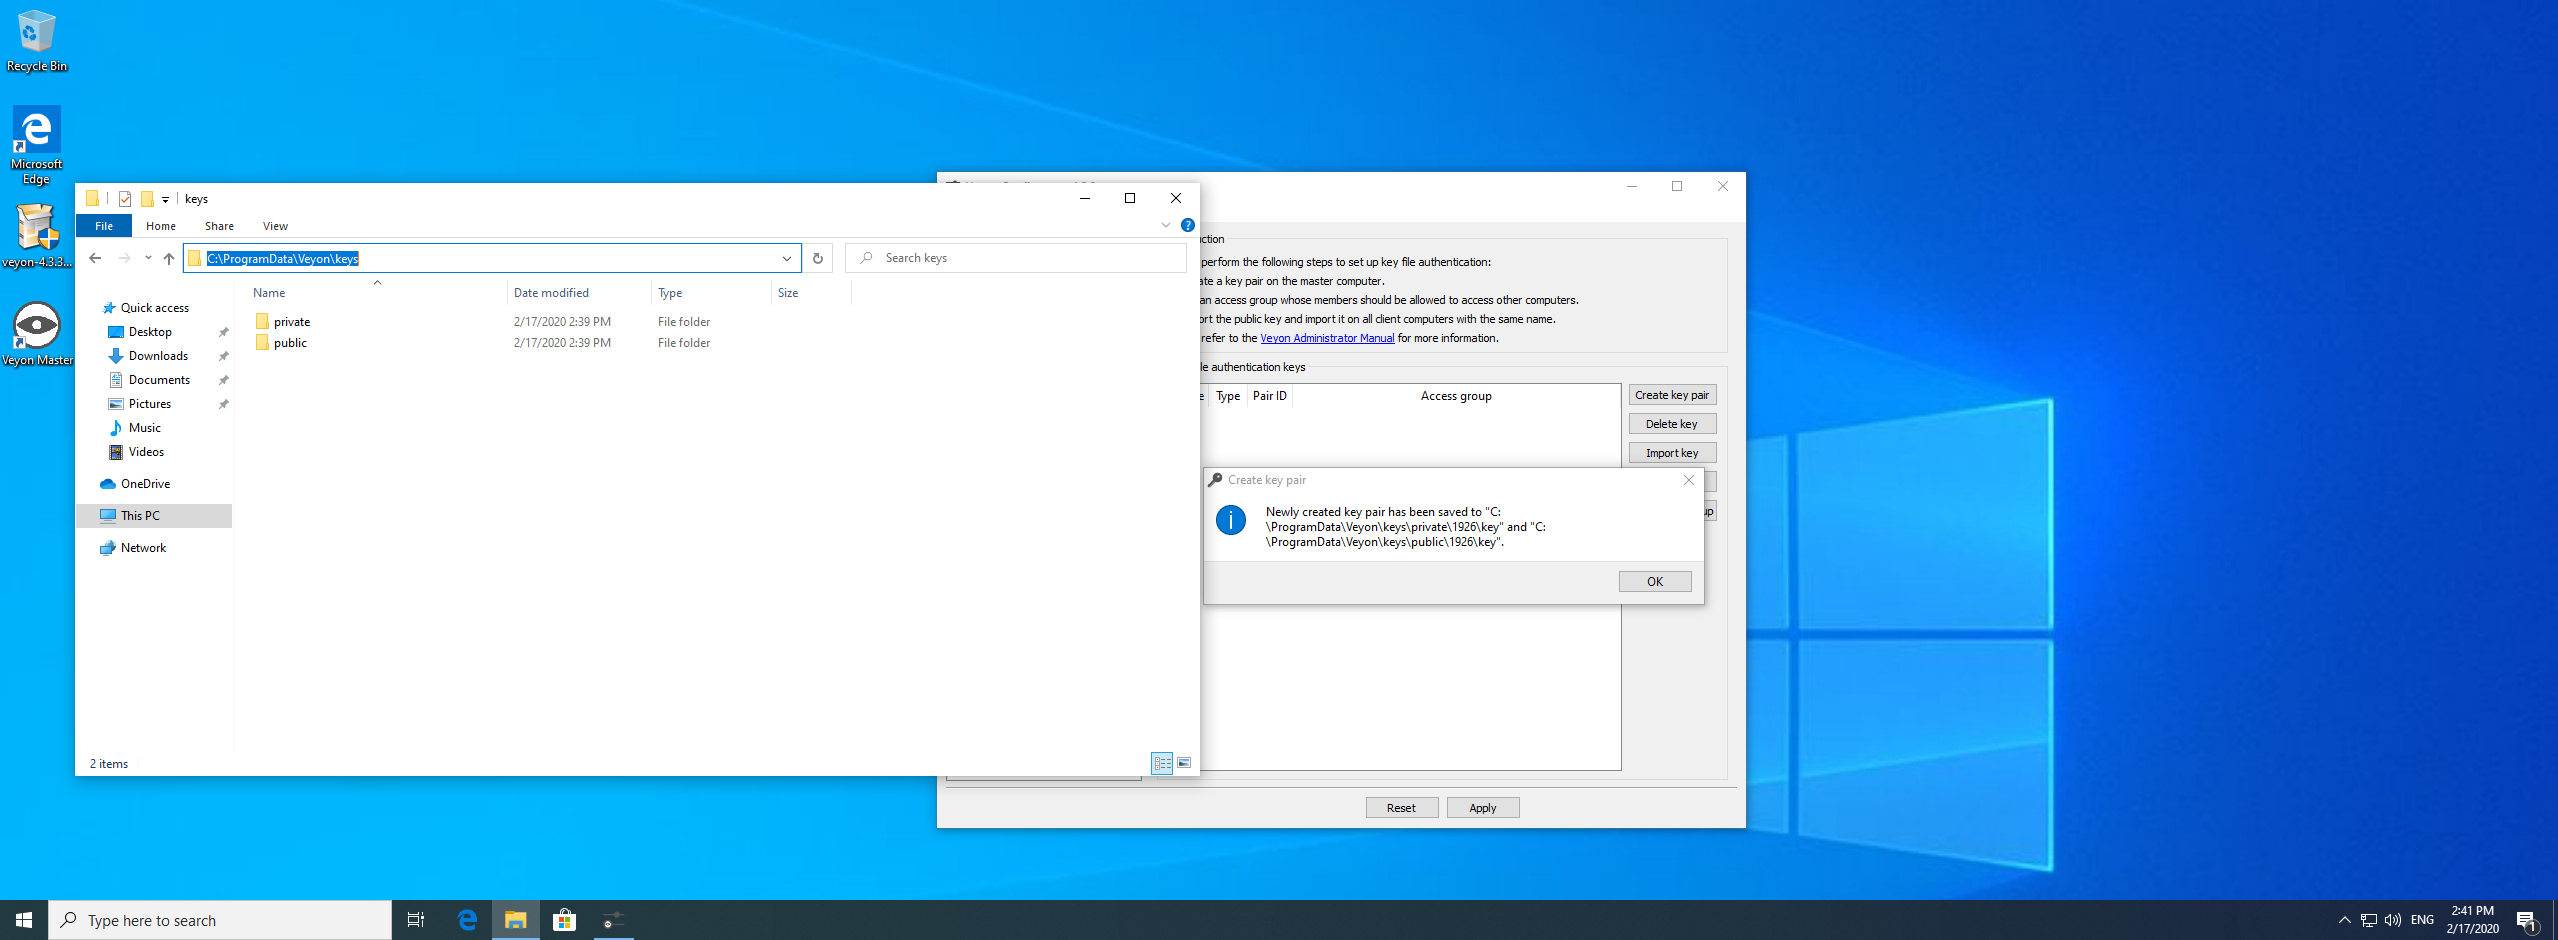The width and height of the screenshot is (2558, 940).
Task: Click the Search keys box
Action: [x=1016, y=258]
